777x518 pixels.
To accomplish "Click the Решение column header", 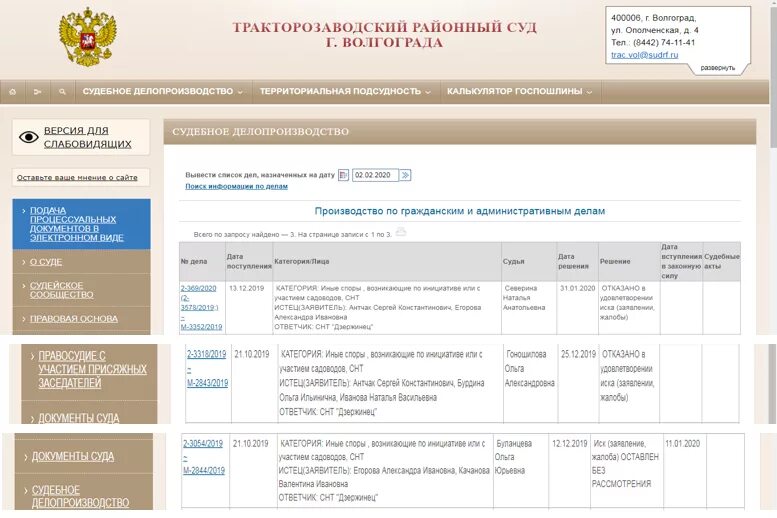I will click(x=629, y=262).
